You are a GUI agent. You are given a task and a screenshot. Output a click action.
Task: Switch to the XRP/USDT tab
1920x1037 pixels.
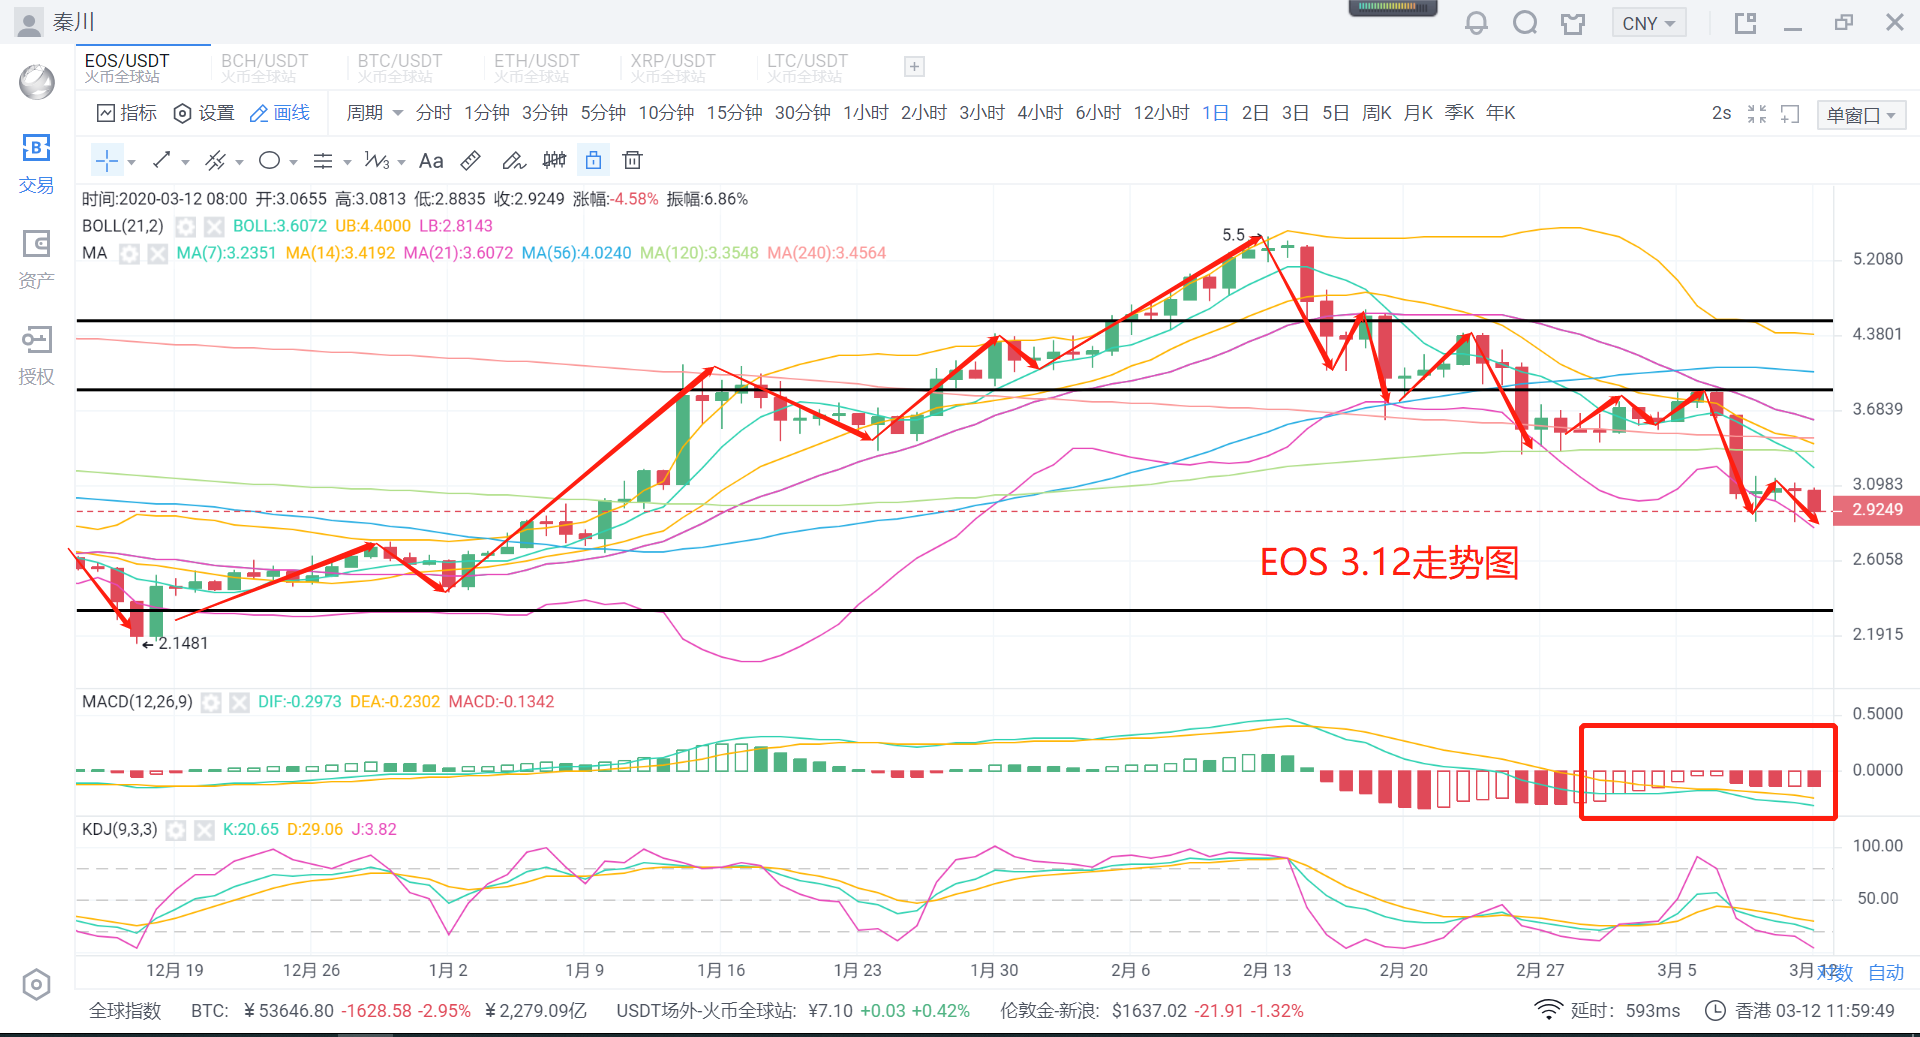673,67
